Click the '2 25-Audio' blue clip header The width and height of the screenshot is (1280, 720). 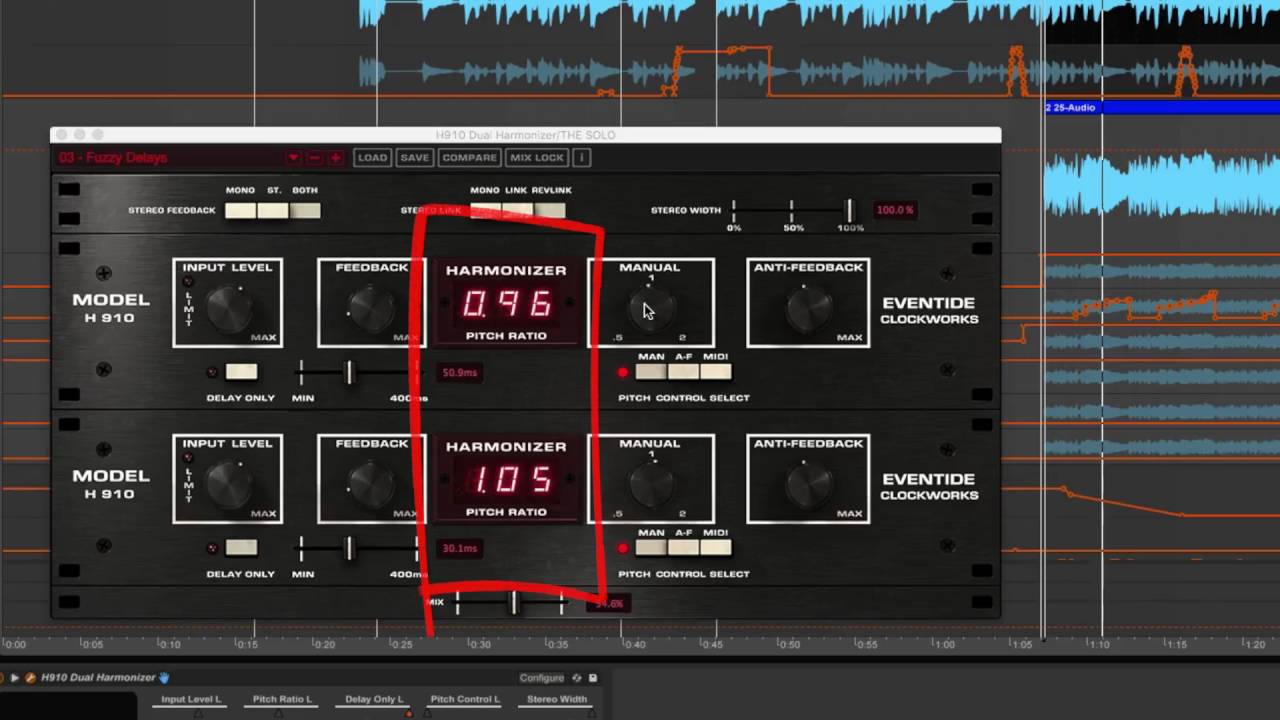pyautogui.click(x=1162, y=107)
